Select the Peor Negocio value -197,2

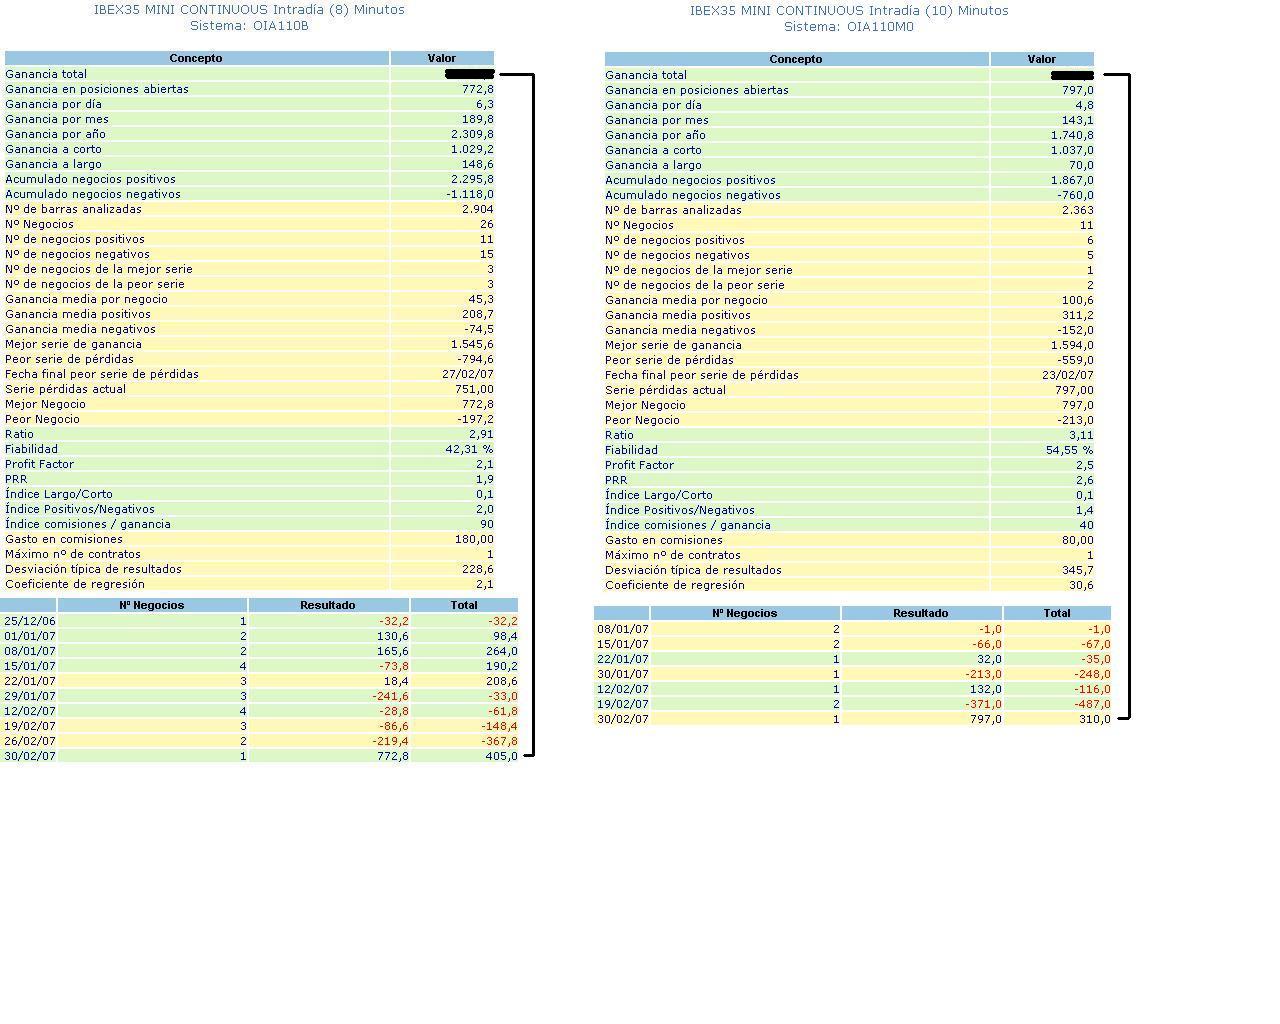pos(476,419)
